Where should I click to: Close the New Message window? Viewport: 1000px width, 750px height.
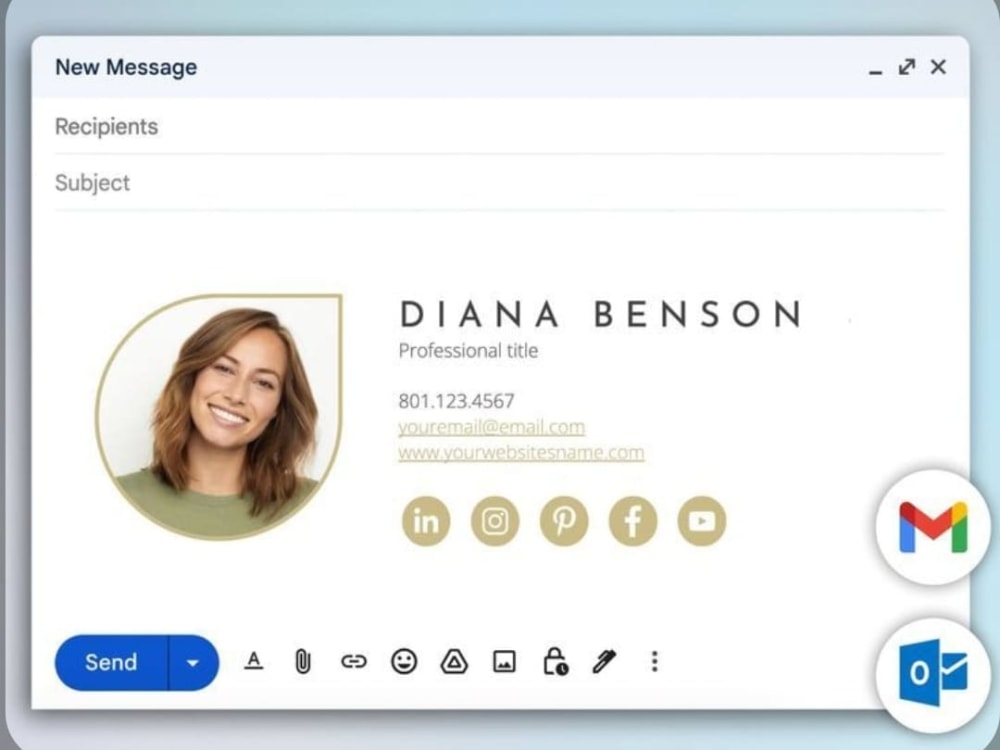coord(938,67)
